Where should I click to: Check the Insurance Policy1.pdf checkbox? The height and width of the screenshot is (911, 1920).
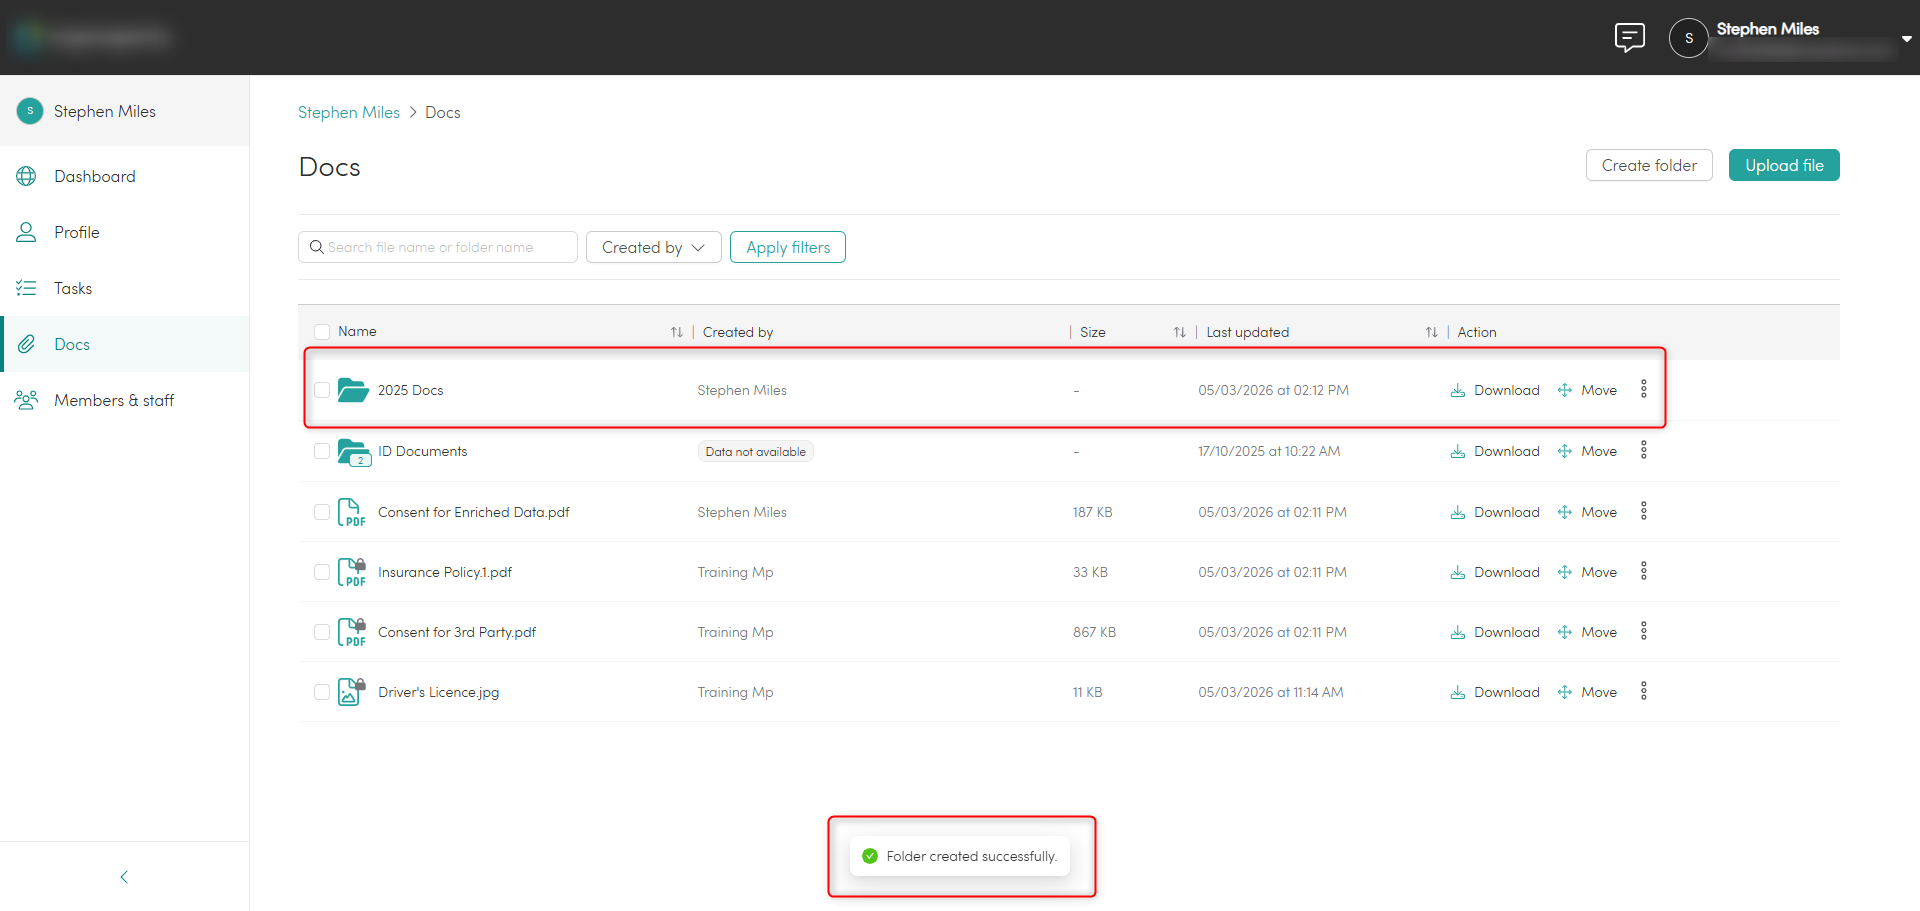(x=322, y=572)
